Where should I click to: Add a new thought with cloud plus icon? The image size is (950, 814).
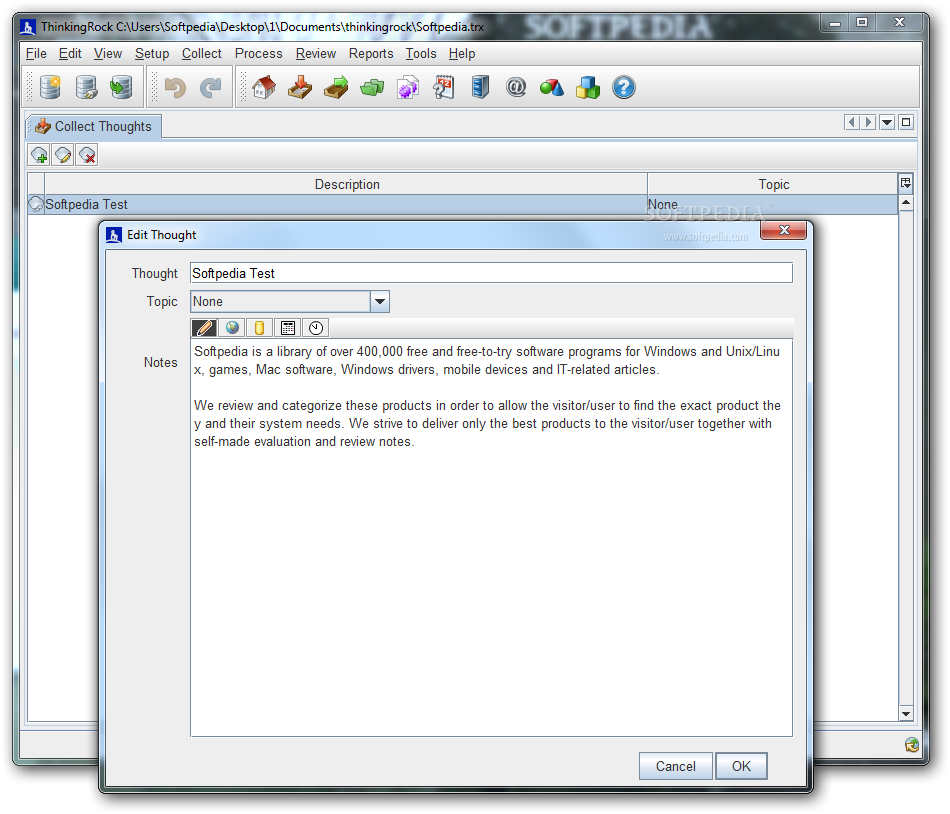(39, 156)
